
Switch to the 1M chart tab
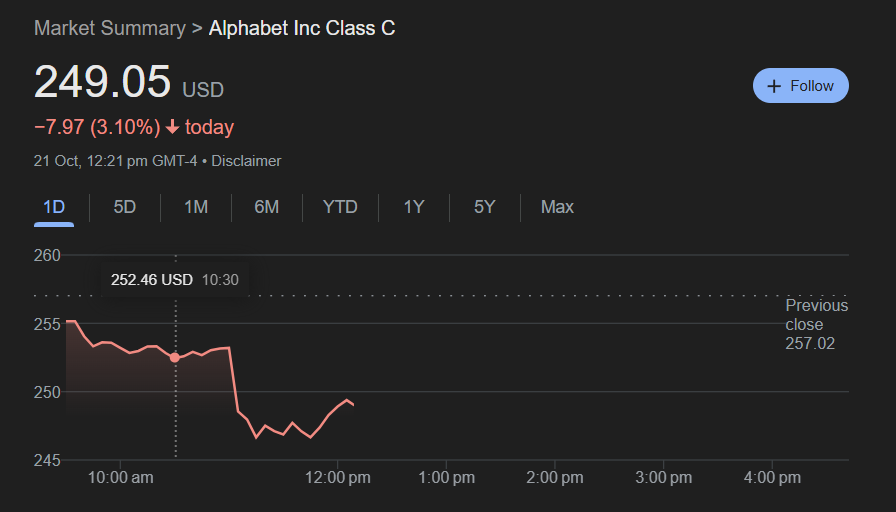pyautogui.click(x=196, y=207)
